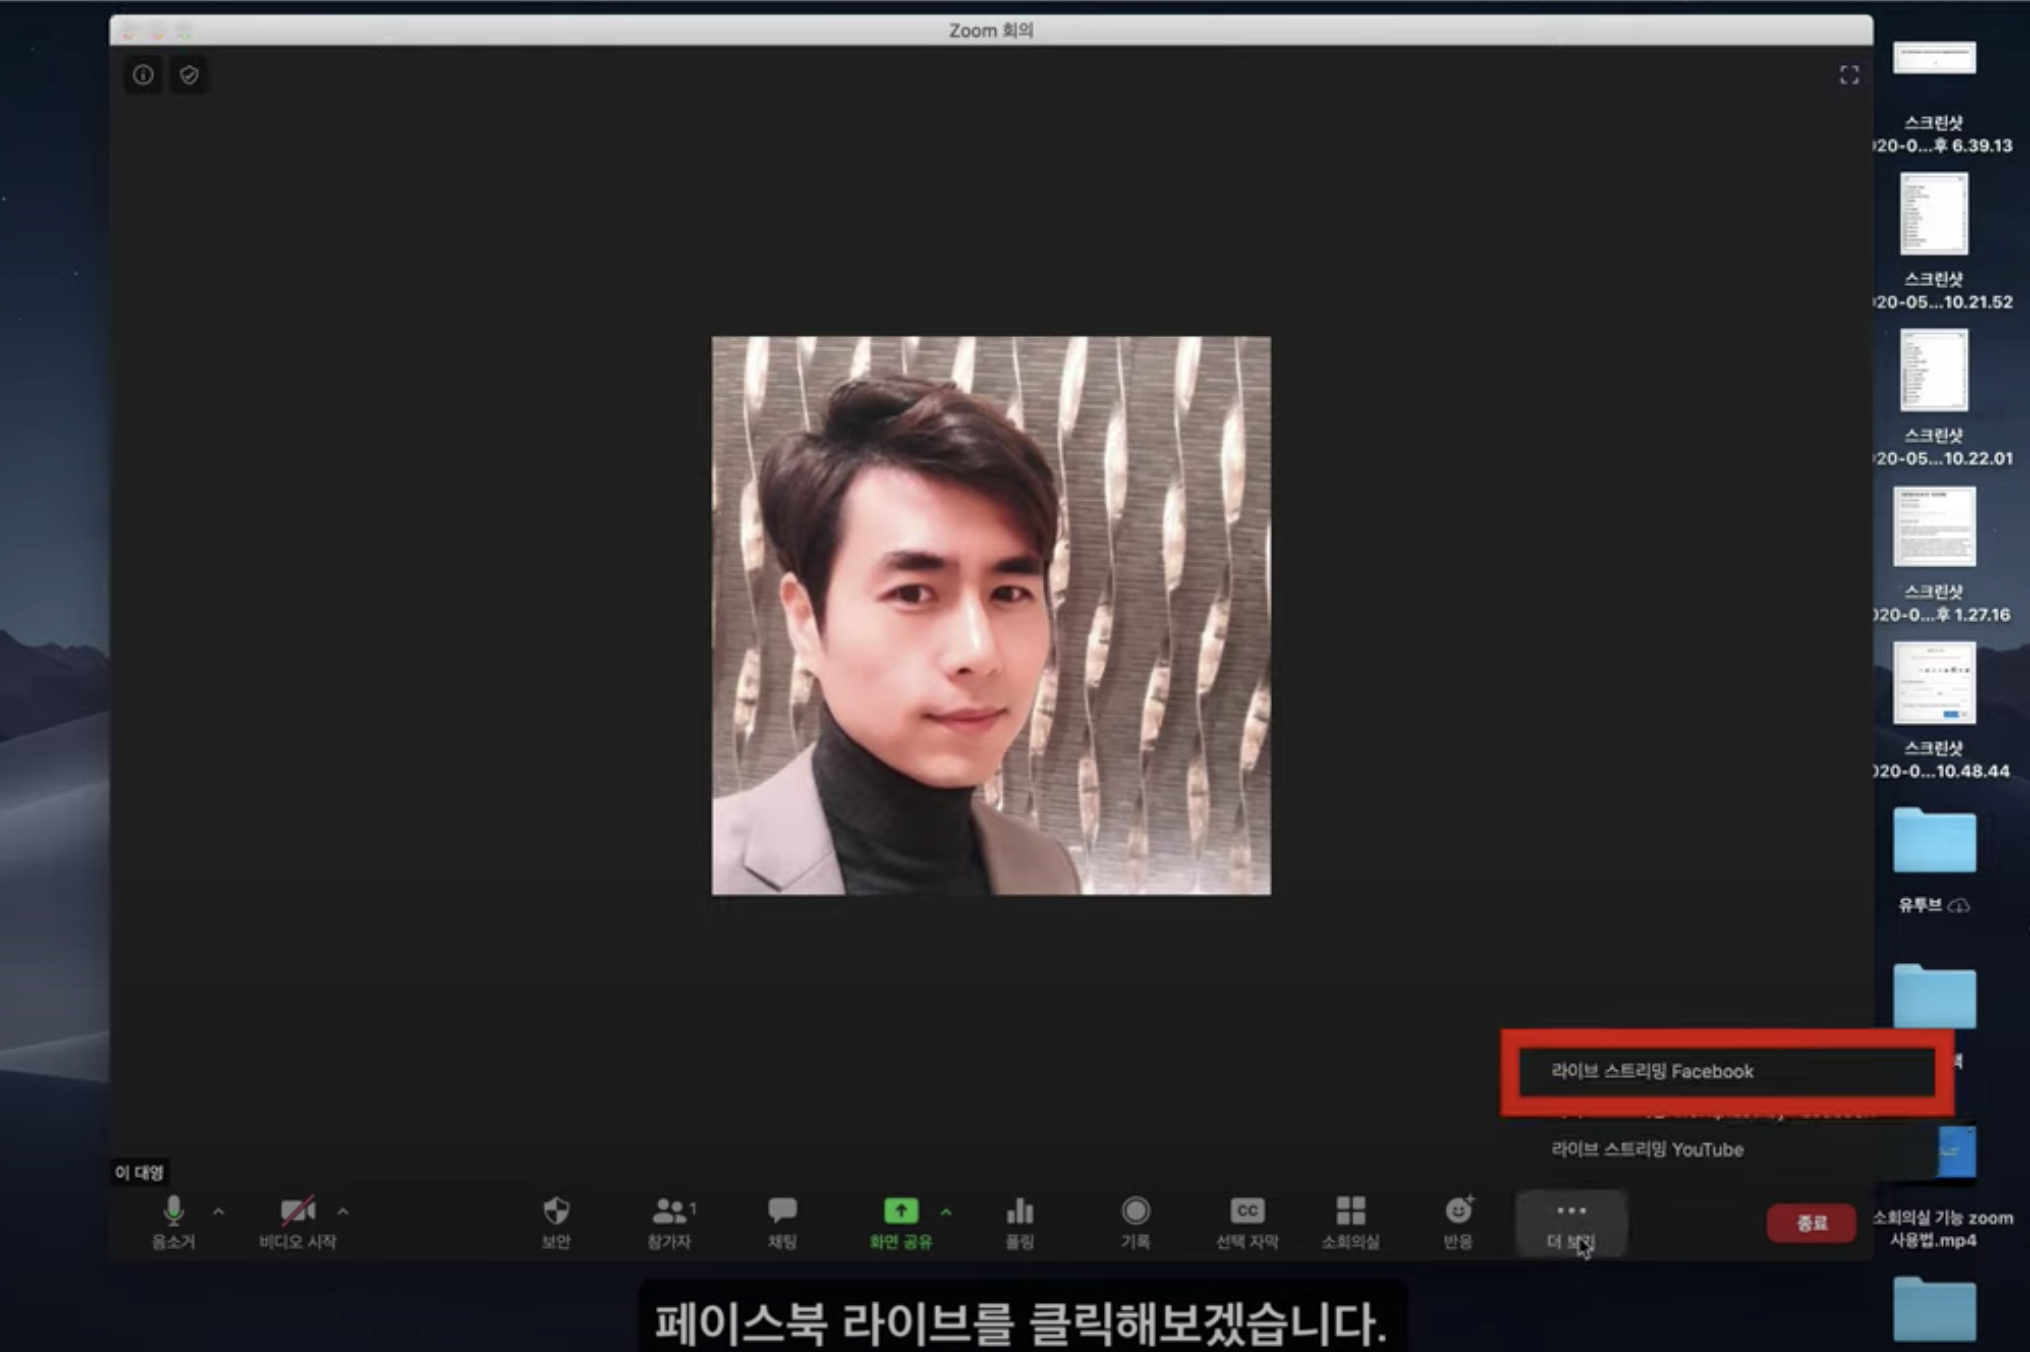Click the red End (종료) button
This screenshot has height=1352, width=2030.
tap(1811, 1223)
